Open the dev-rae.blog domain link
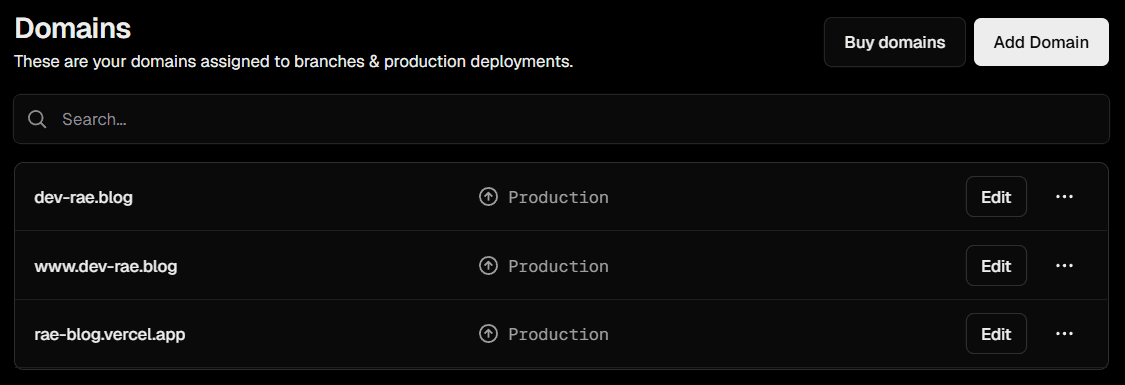This screenshot has height=385, width=1125. point(83,197)
